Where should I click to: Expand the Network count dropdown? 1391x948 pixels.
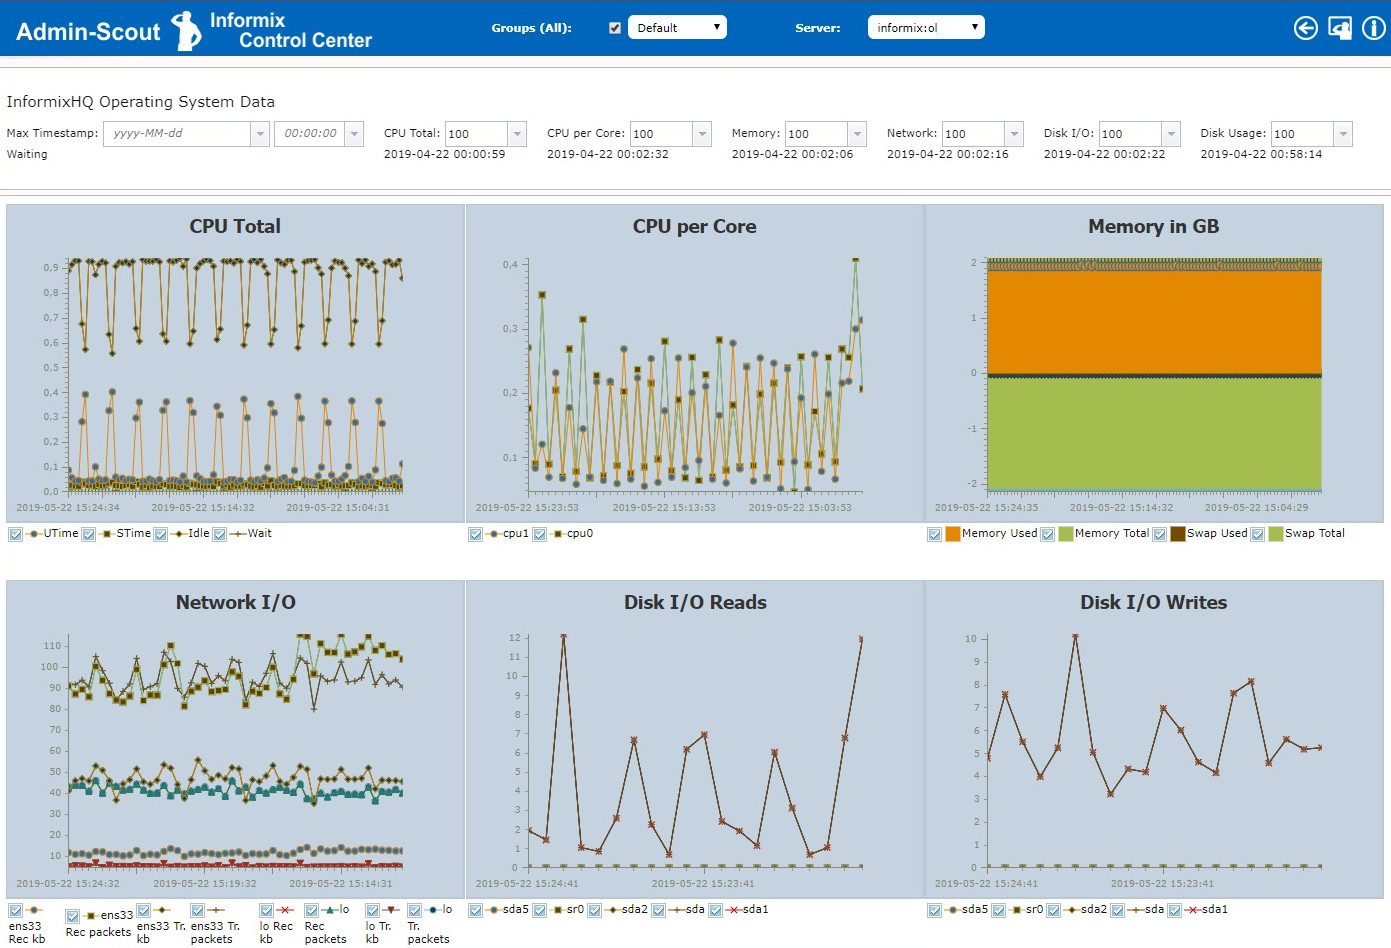point(1014,133)
